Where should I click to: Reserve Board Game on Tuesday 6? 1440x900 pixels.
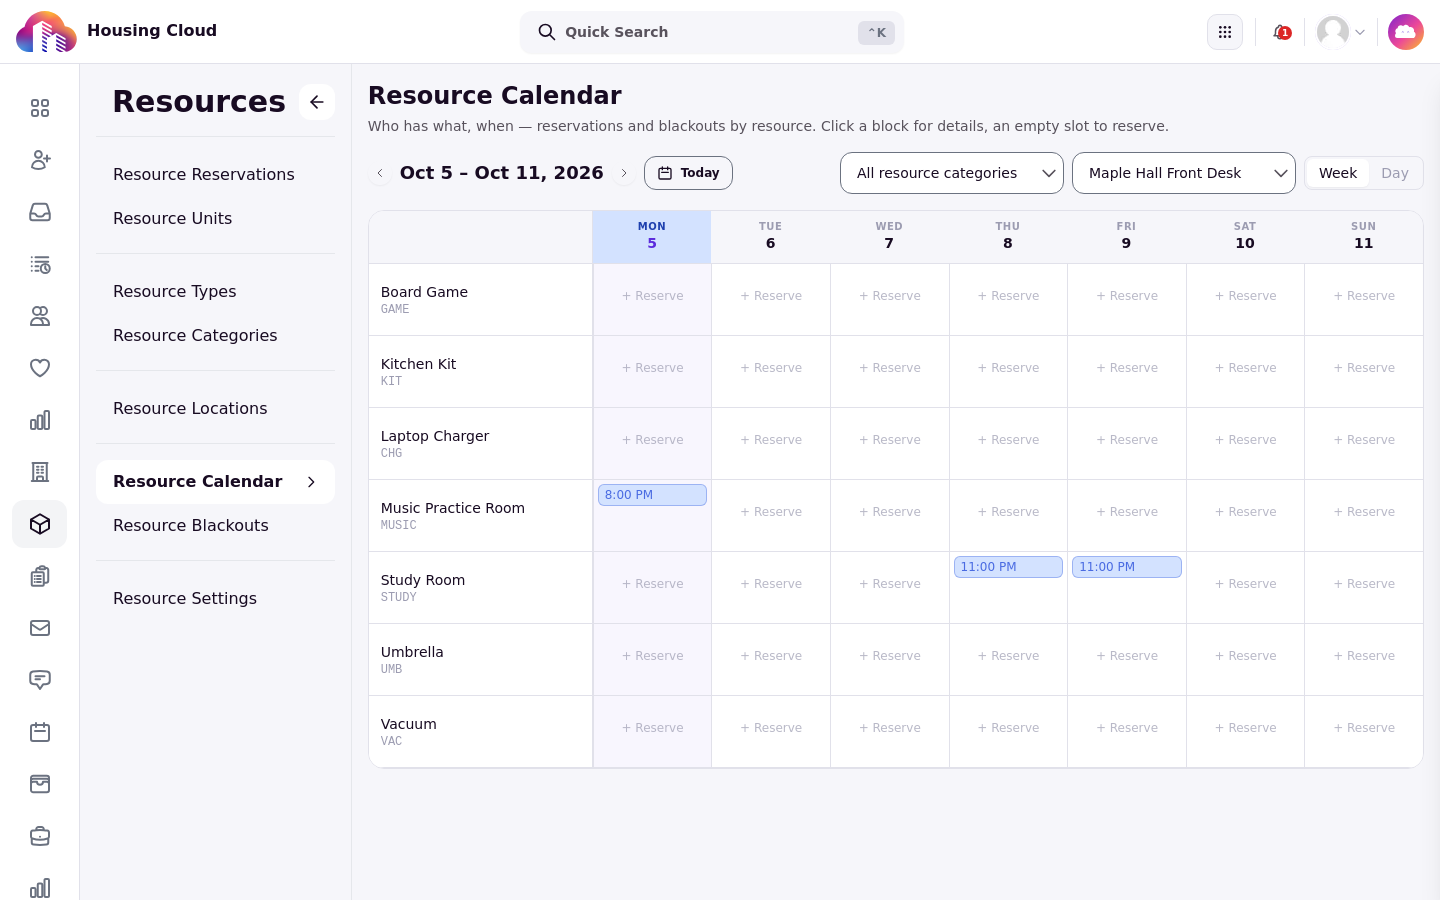[x=771, y=296]
